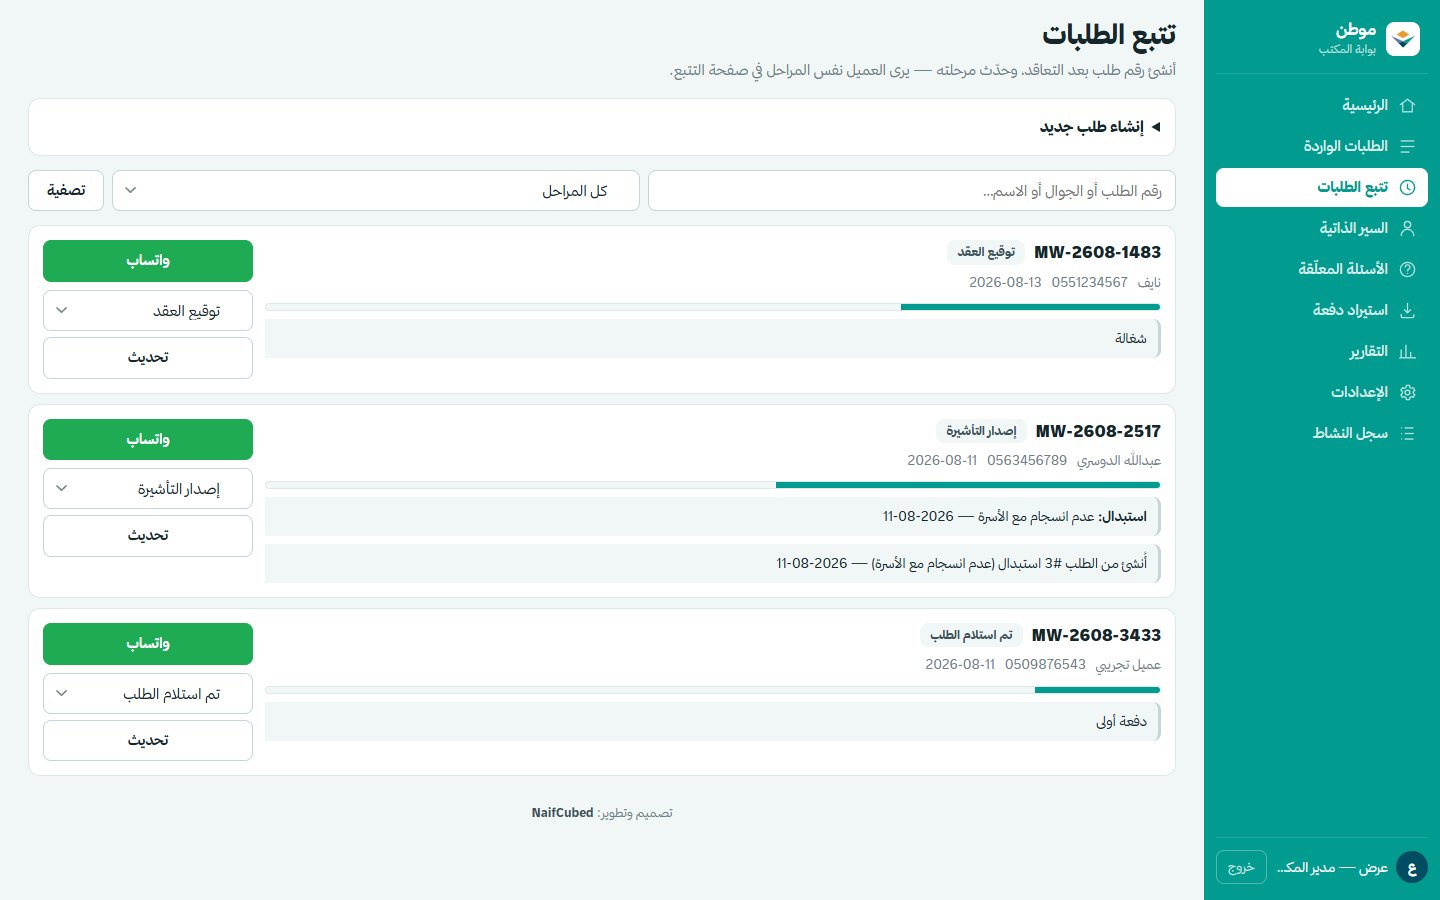Click the download icon next to استيراد دفعة
Image resolution: width=1440 pixels, height=900 pixels.
pyautogui.click(x=1408, y=310)
